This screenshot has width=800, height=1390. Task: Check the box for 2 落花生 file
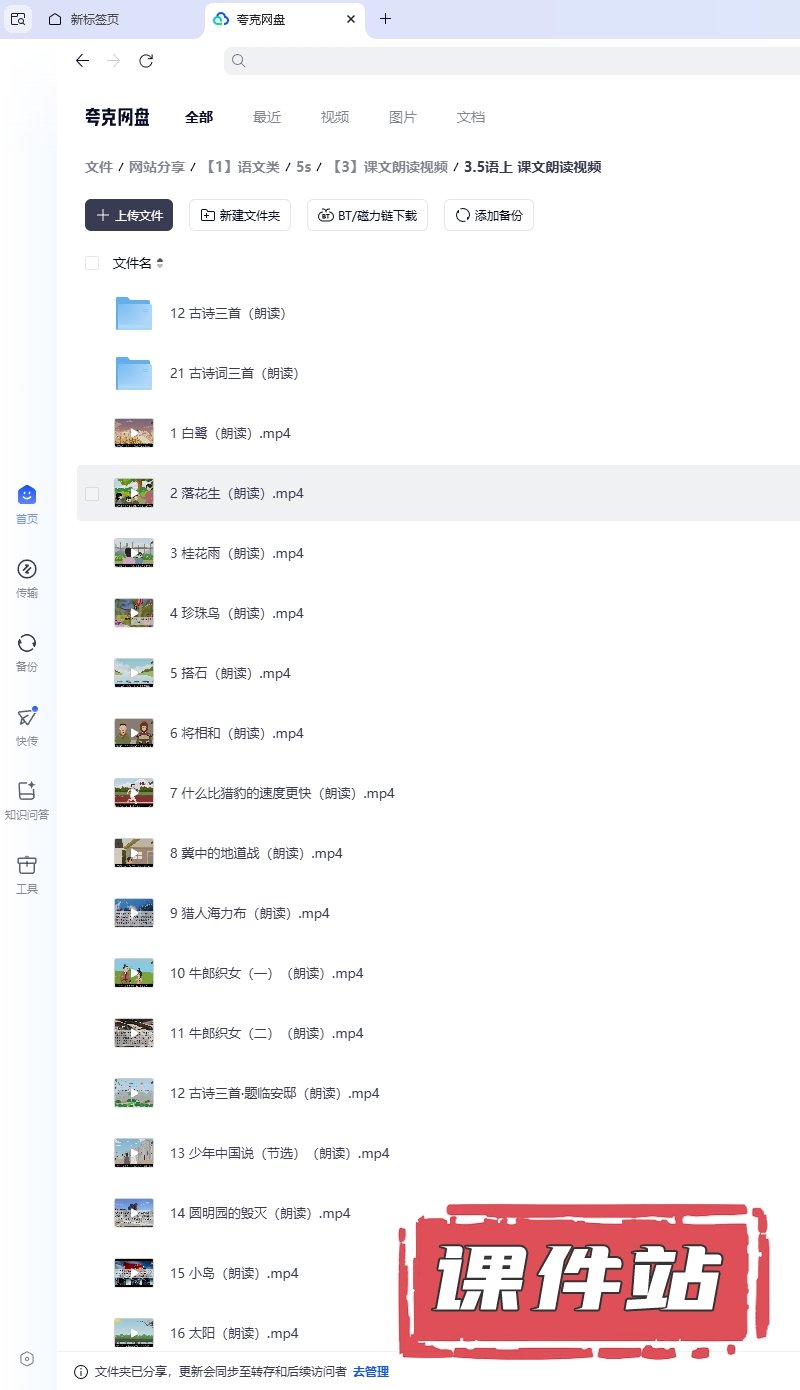tap(92, 493)
